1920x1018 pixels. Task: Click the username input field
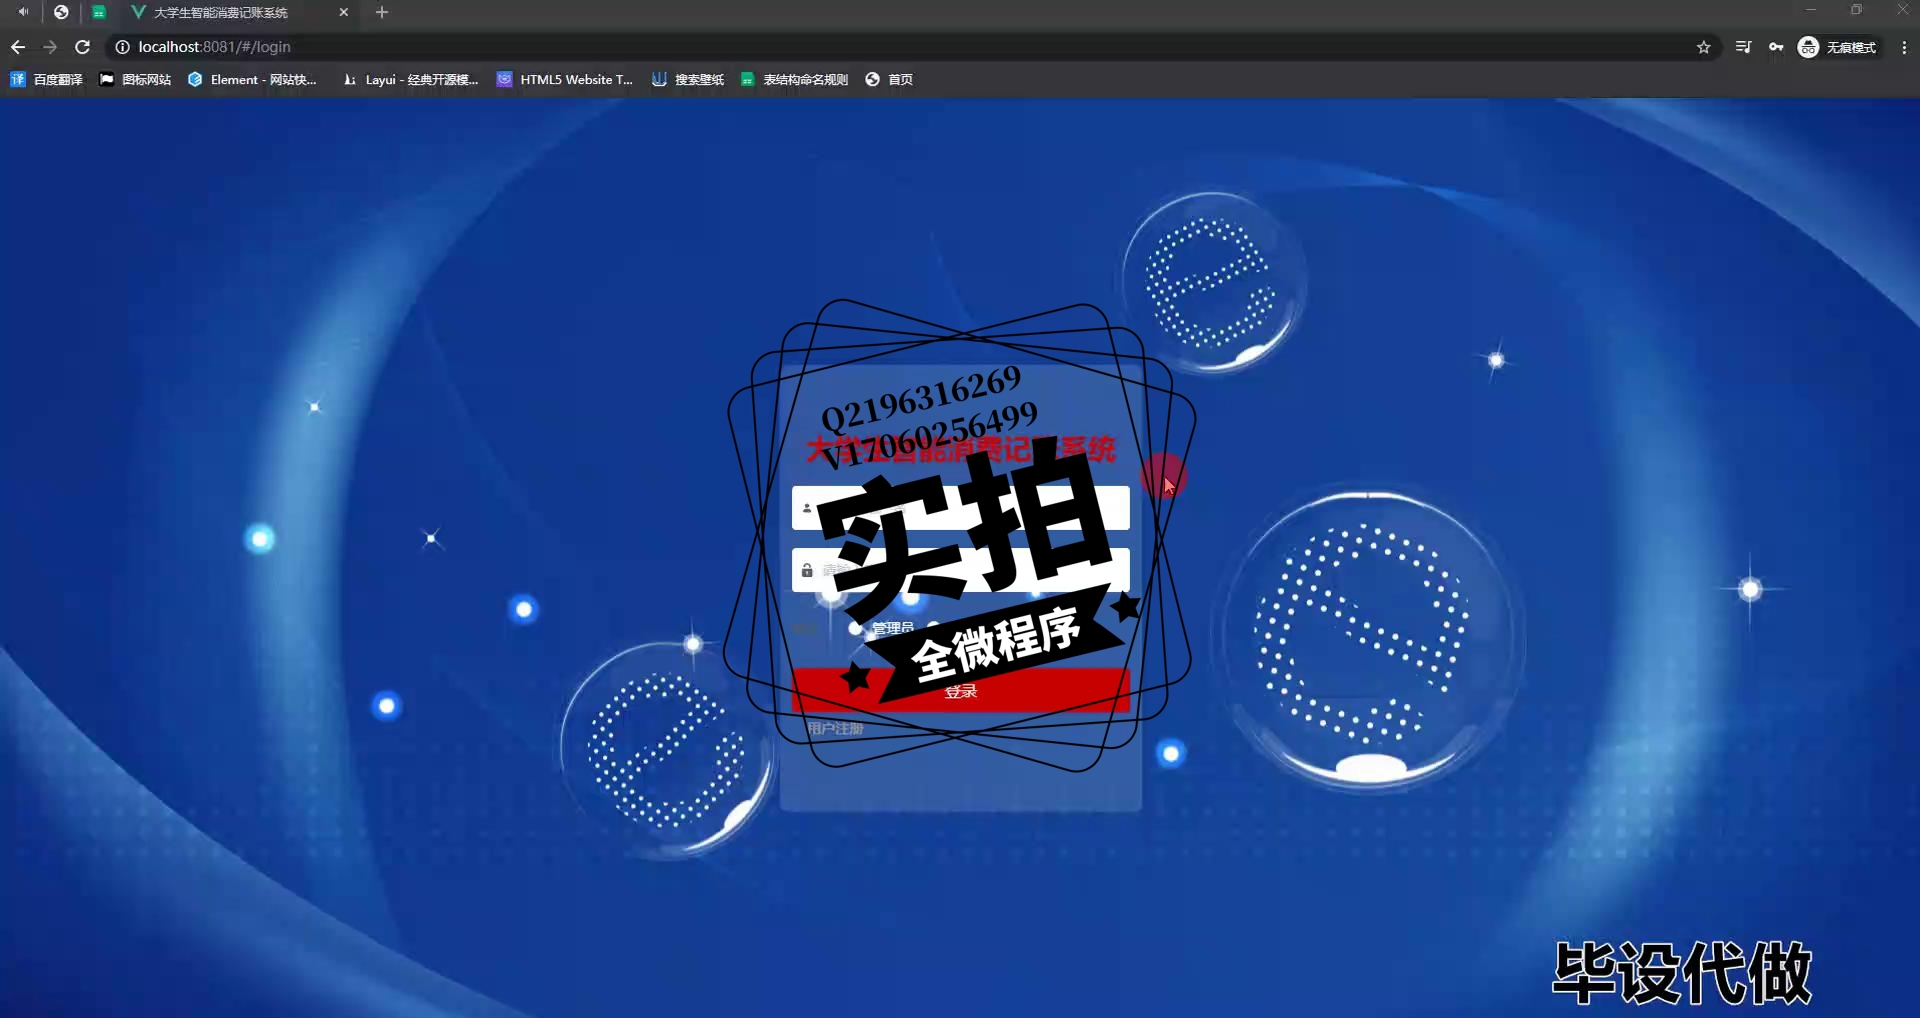point(961,508)
